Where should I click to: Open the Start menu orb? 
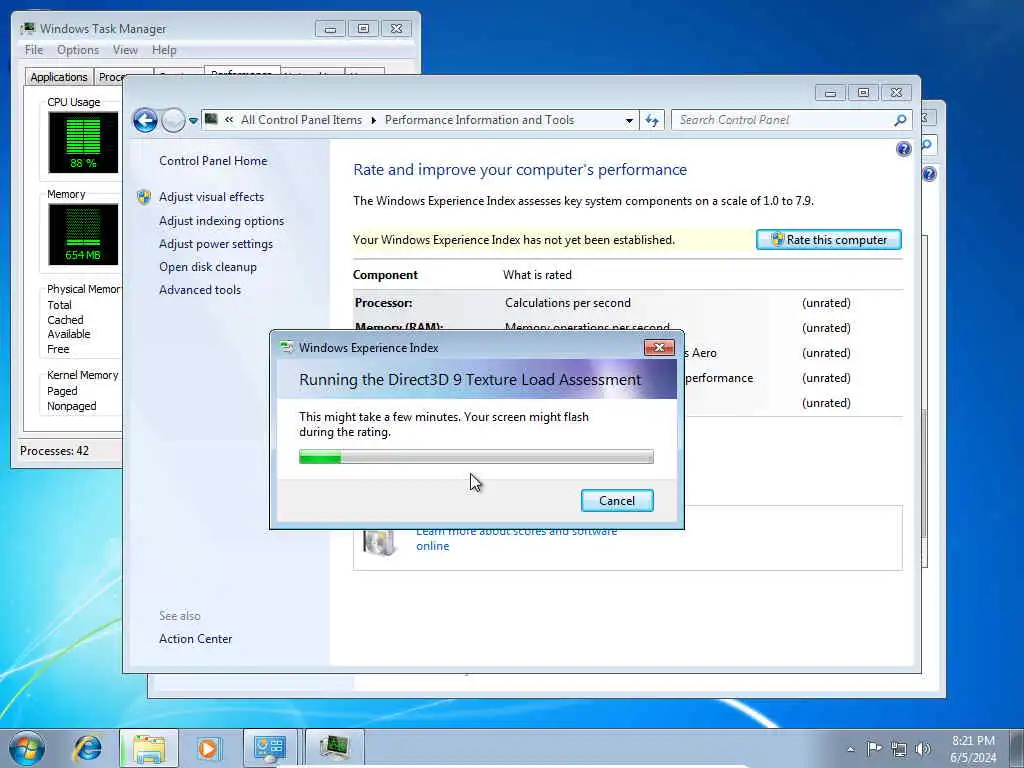27,748
